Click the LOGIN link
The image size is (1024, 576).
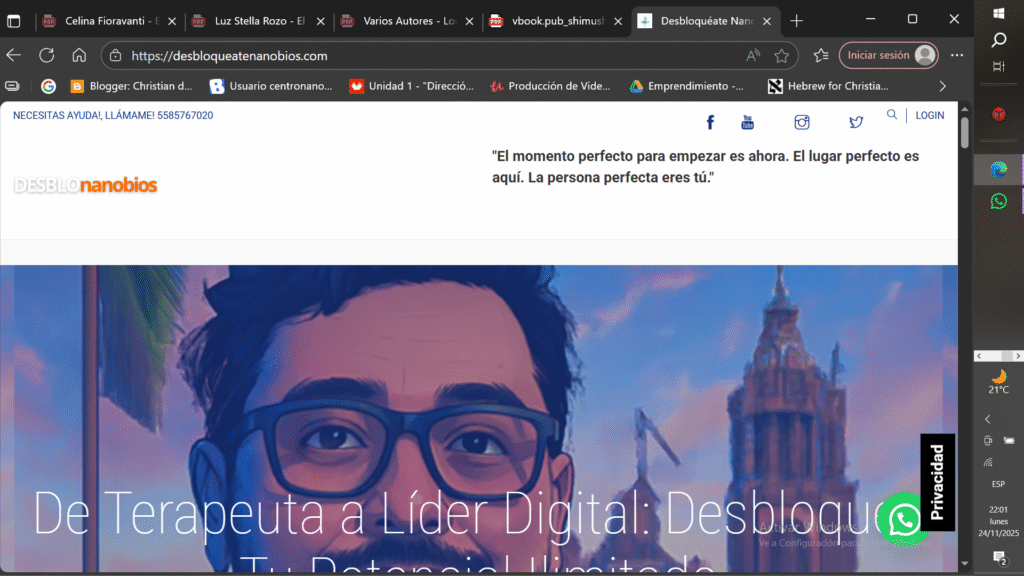coord(929,115)
